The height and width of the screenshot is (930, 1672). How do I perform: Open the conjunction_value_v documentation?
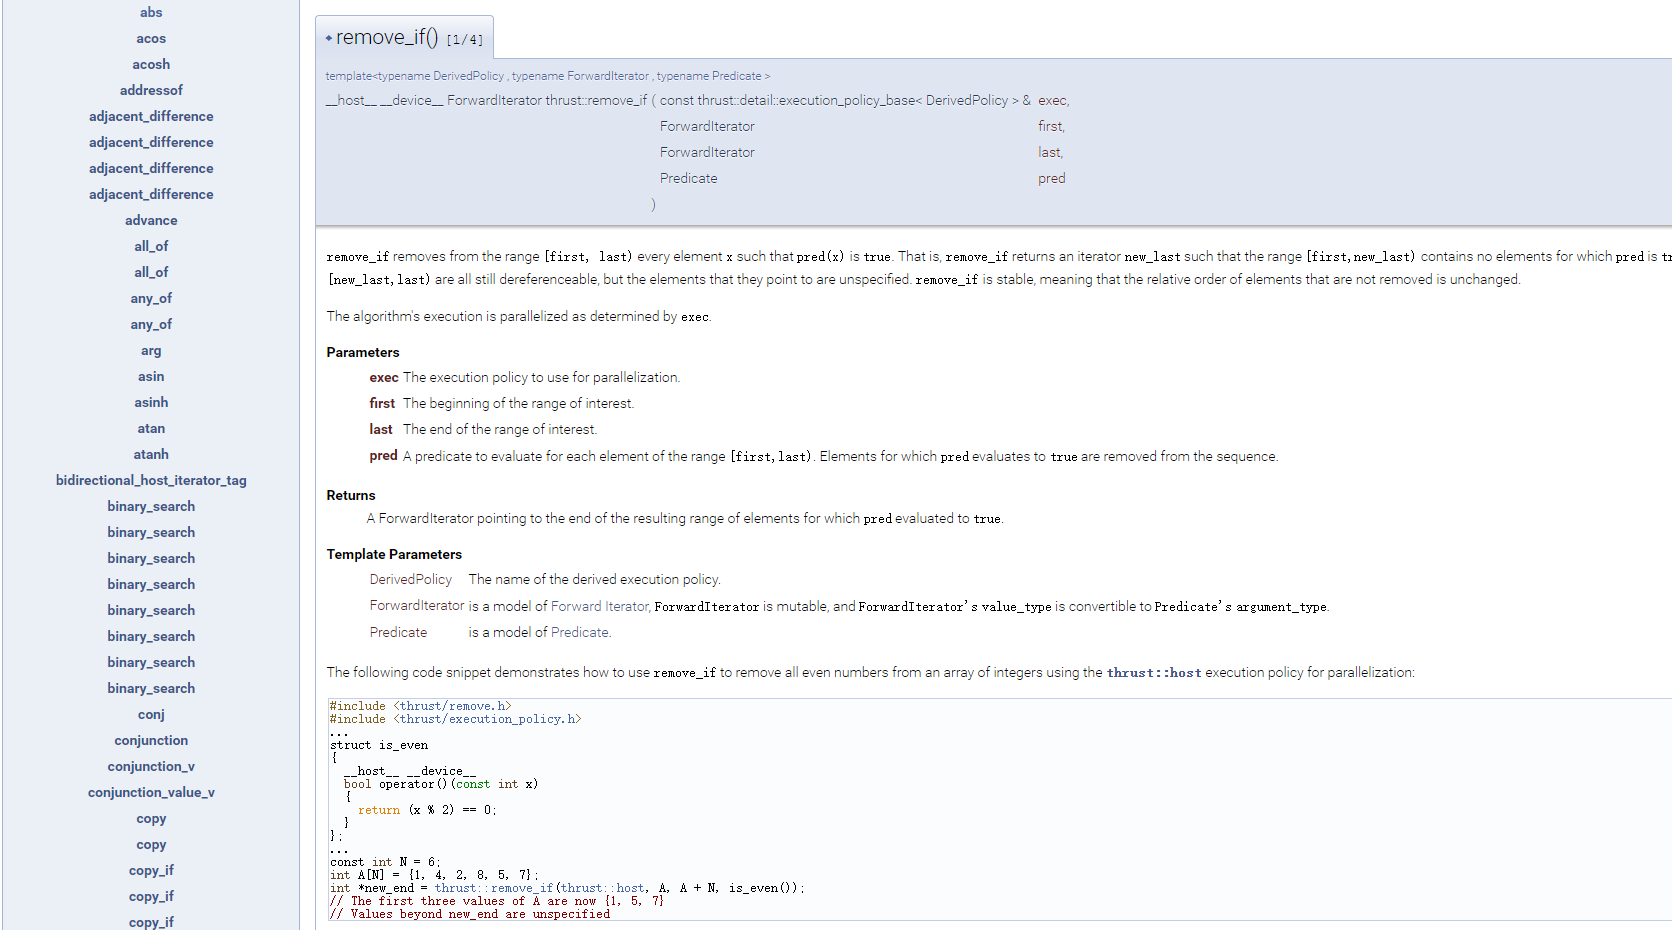click(x=151, y=792)
